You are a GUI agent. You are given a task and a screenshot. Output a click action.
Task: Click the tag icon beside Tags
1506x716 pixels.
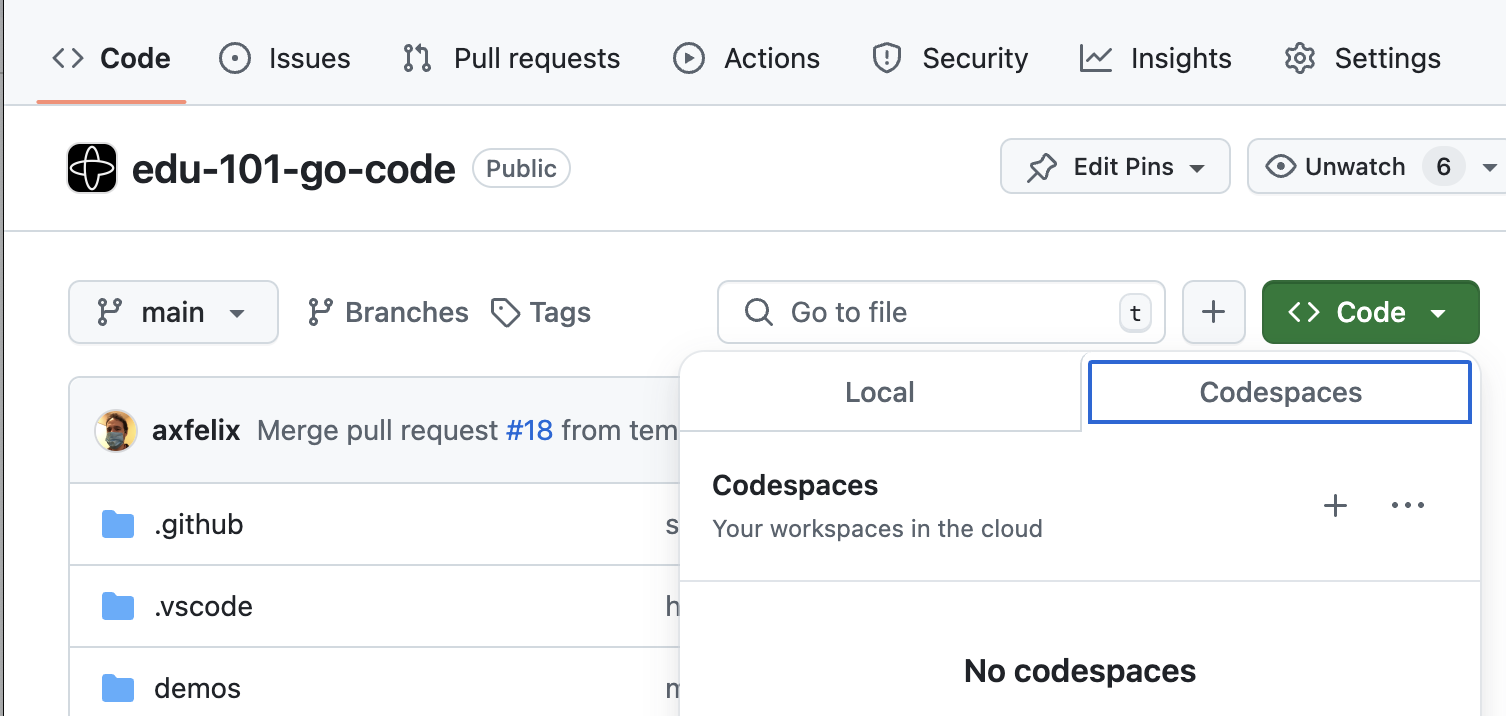505,313
